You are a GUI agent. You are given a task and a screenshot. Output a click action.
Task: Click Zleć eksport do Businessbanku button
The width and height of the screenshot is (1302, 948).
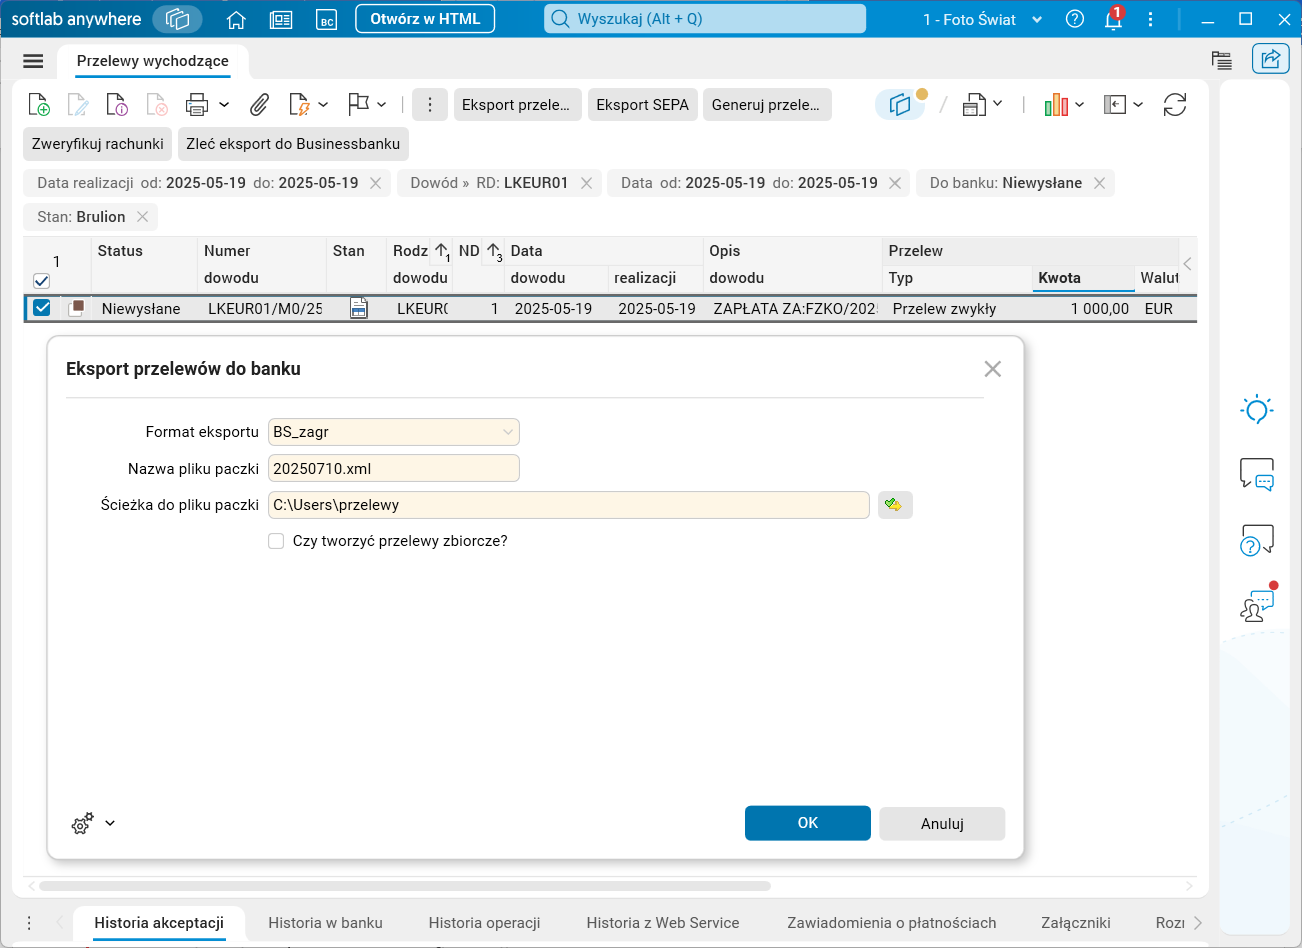[293, 144]
